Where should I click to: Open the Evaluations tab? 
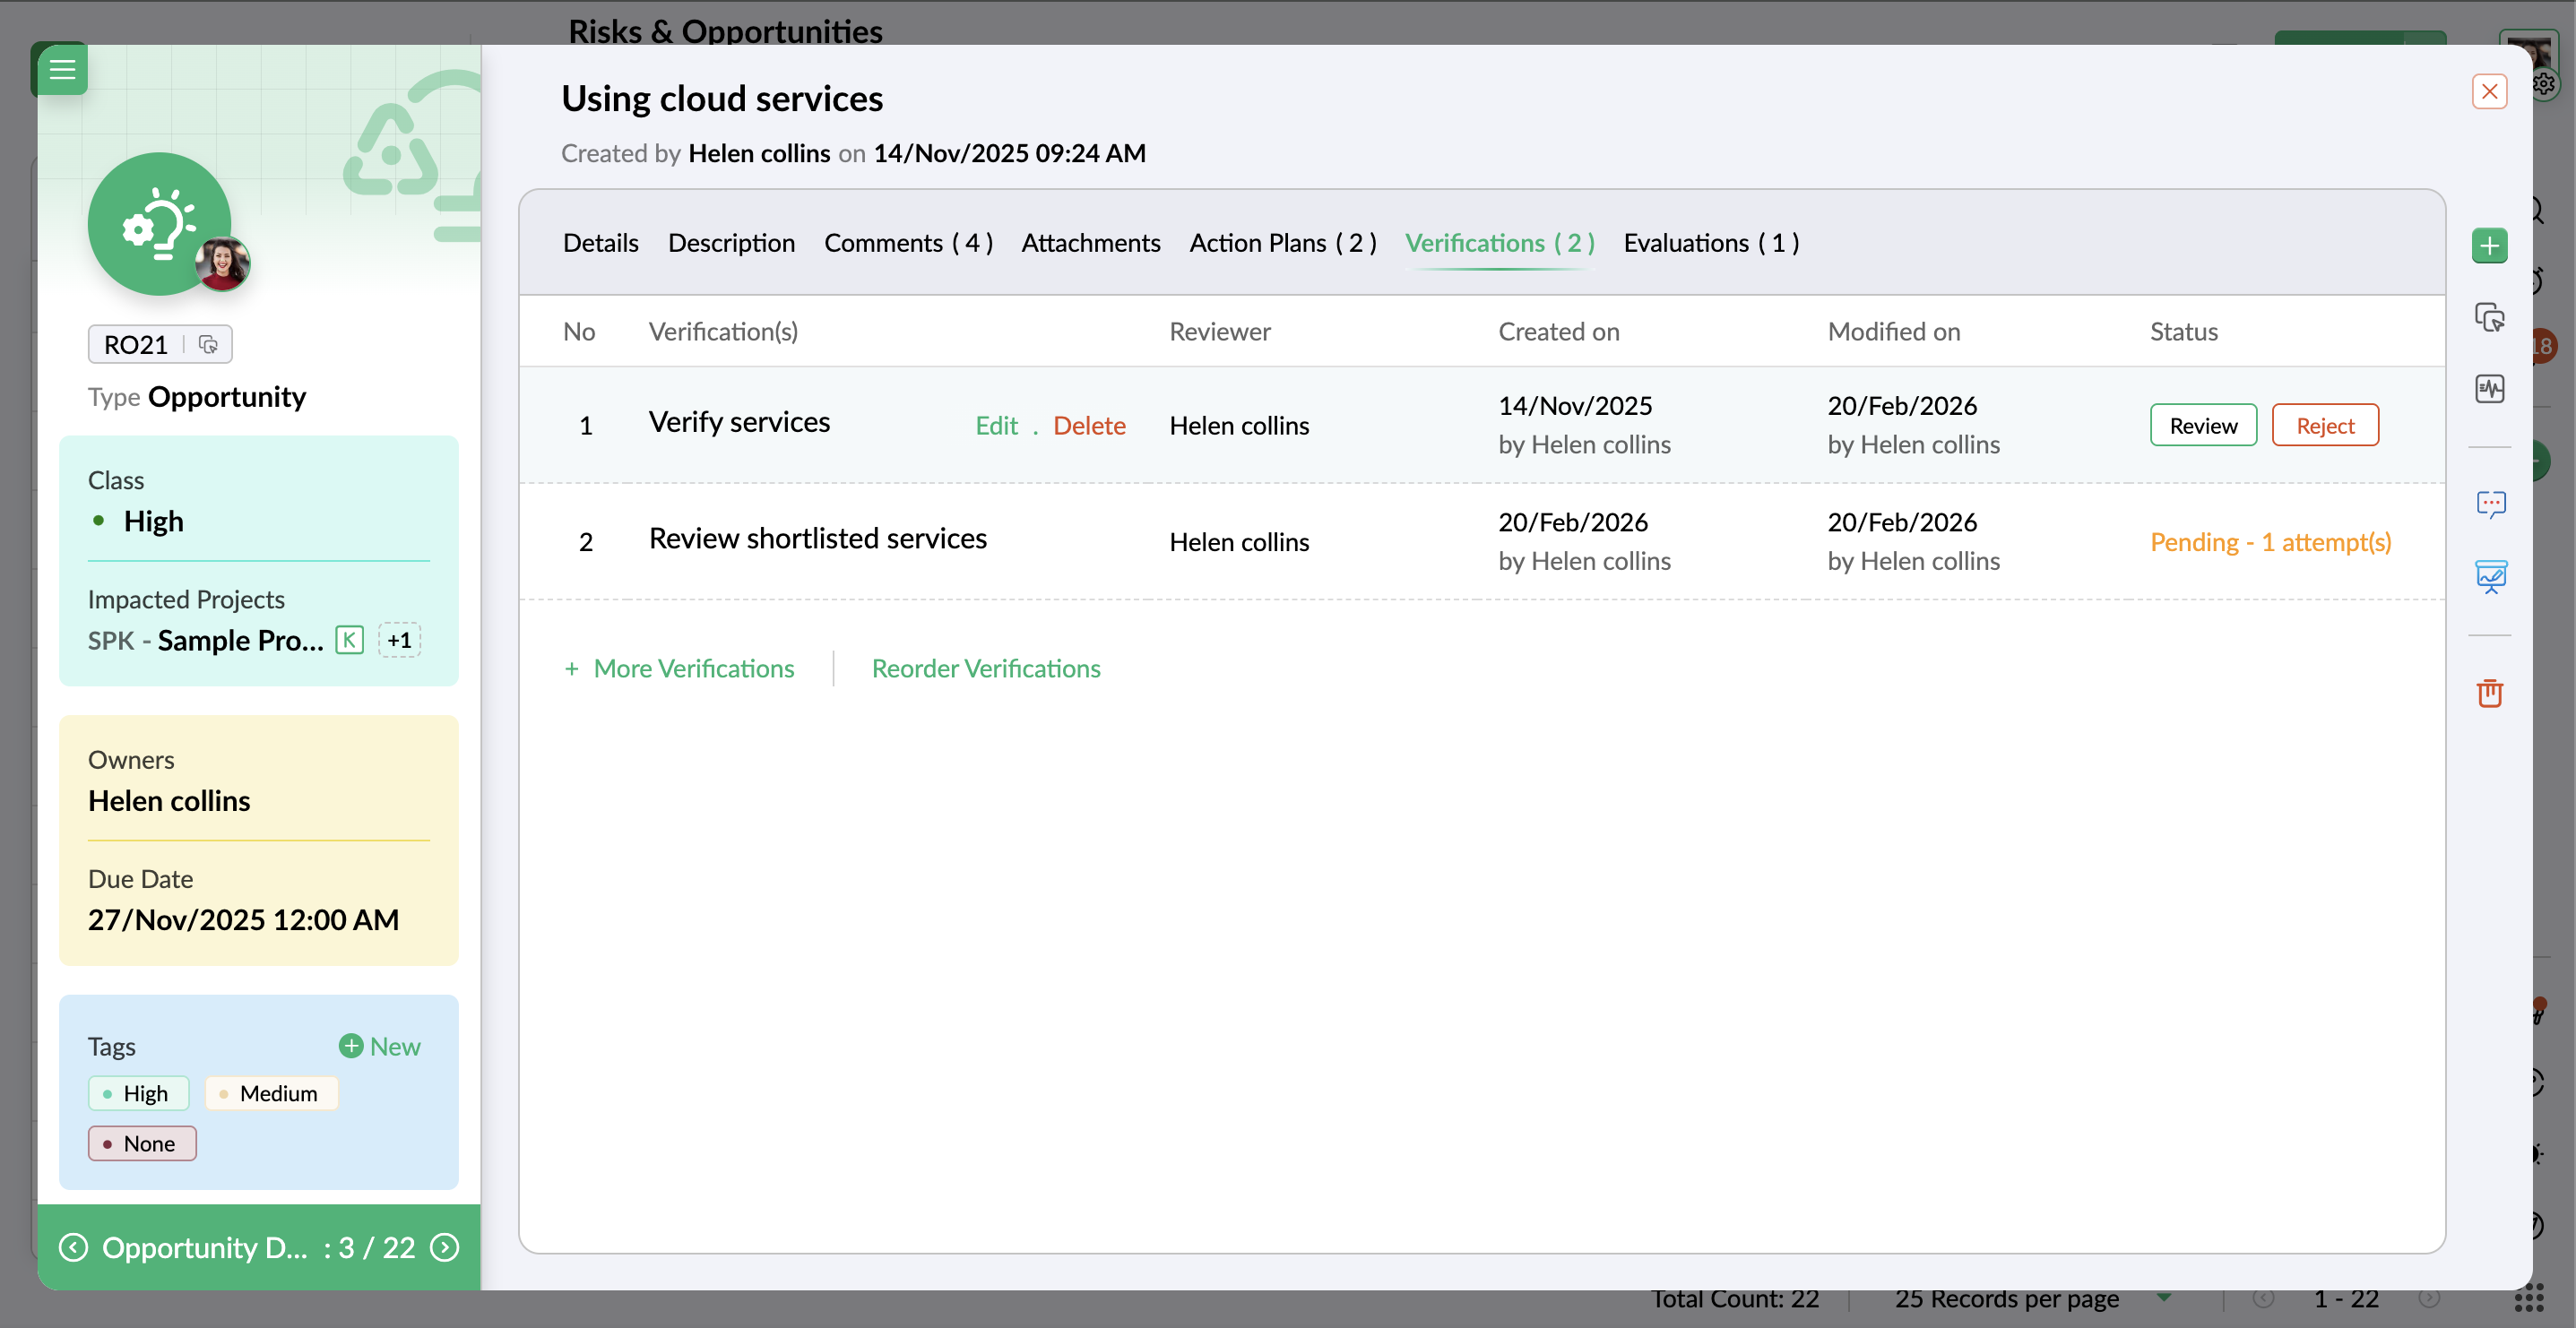1710,243
